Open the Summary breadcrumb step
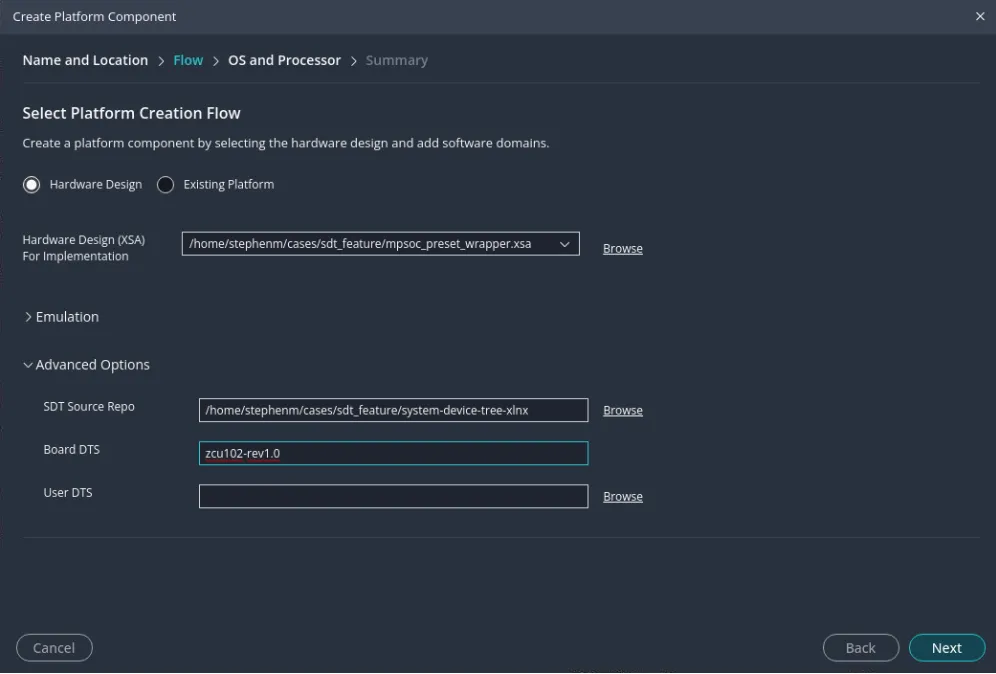The height and width of the screenshot is (674, 996). pyautogui.click(x=396, y=61)
